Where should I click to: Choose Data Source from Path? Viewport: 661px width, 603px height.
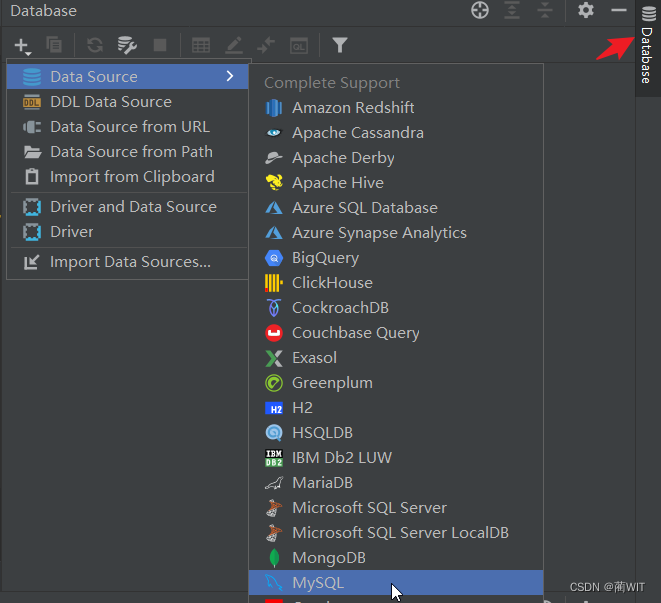tap(127, 152)
